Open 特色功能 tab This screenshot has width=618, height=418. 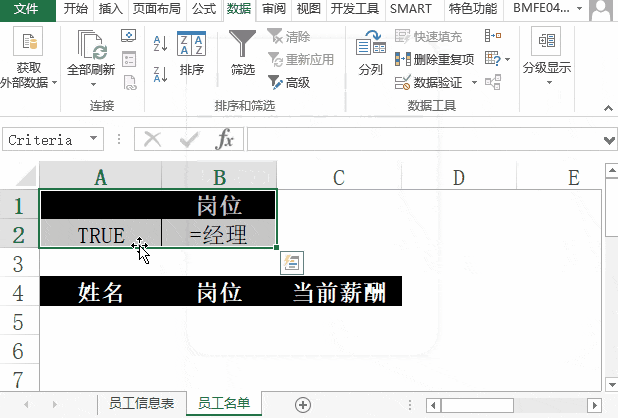pos(473,8)
